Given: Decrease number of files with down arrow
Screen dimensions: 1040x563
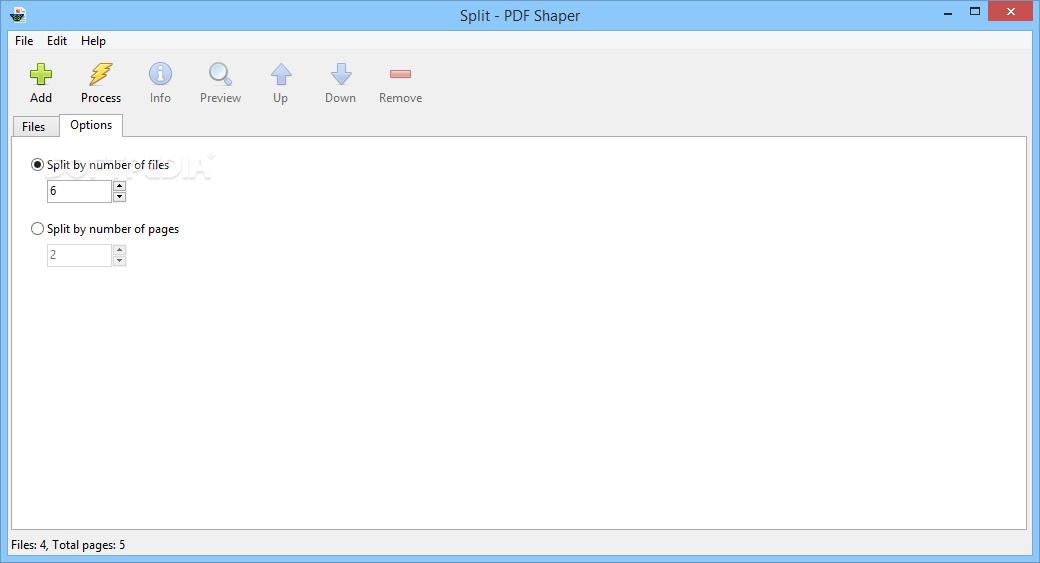Looking at the screenshot, I should (119, 197).
